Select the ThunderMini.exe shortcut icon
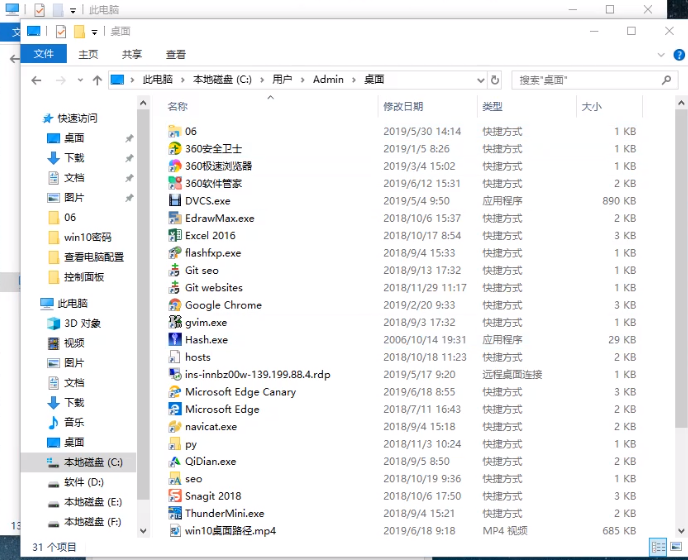The image size is (688, 560). click(175, 513)
